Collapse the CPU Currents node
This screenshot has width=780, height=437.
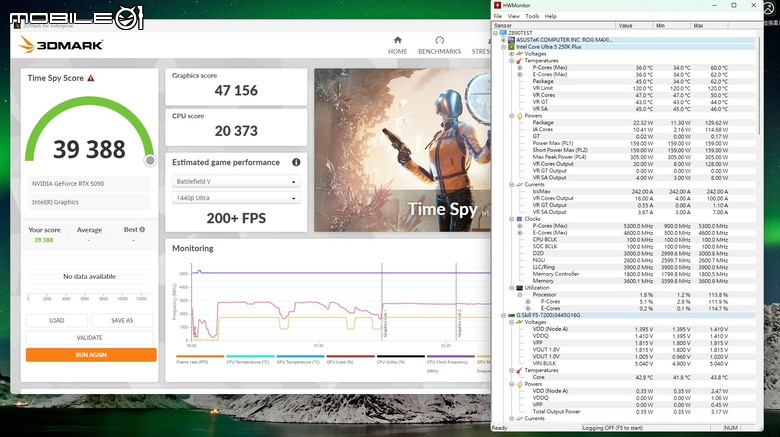pos(511,185)
